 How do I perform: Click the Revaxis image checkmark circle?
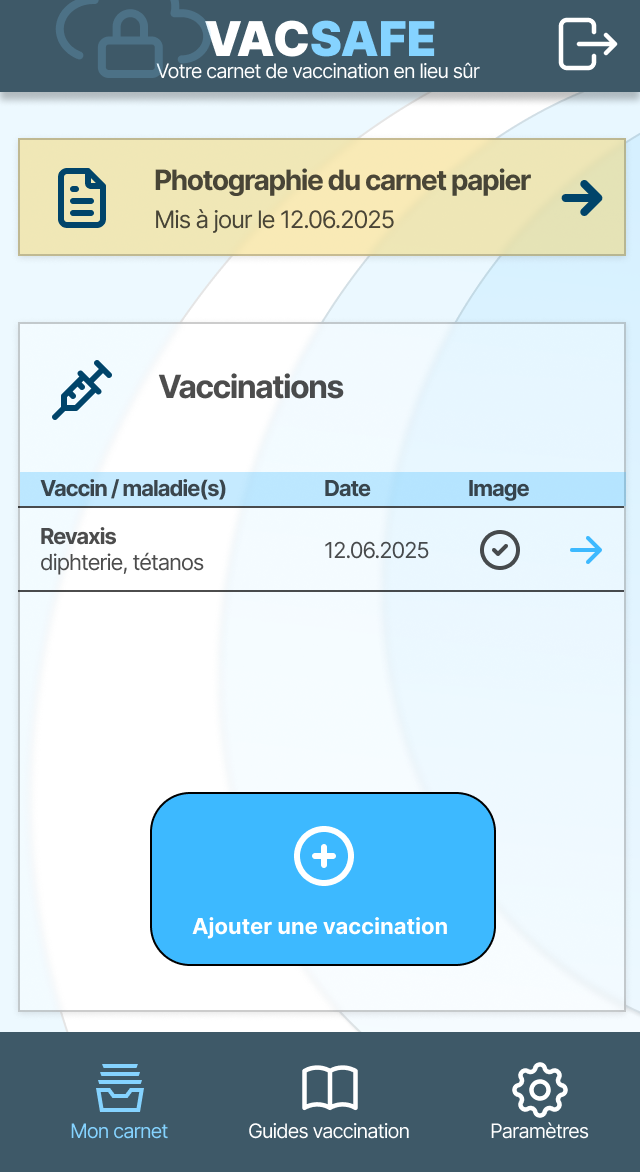500,550
